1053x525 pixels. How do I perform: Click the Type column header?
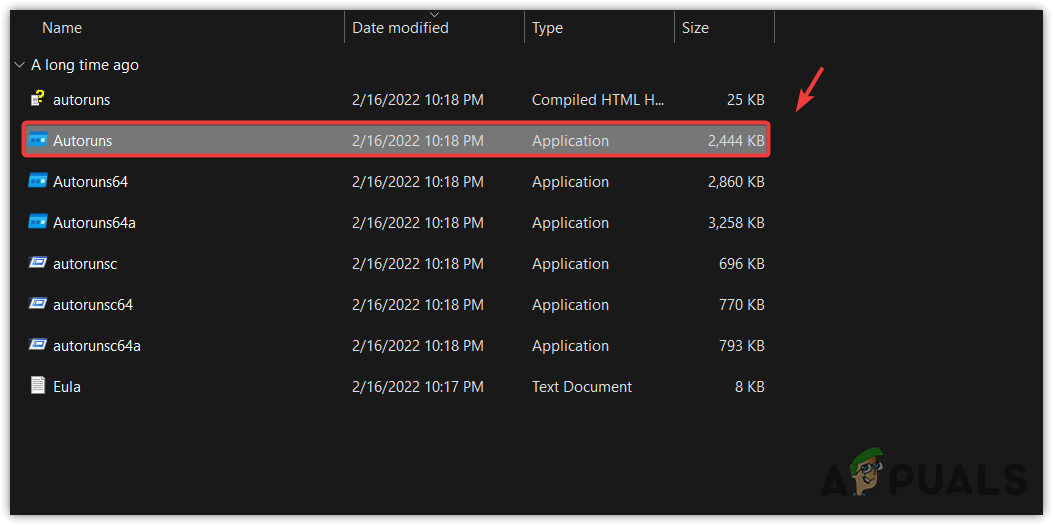click(x=547, y=28)
